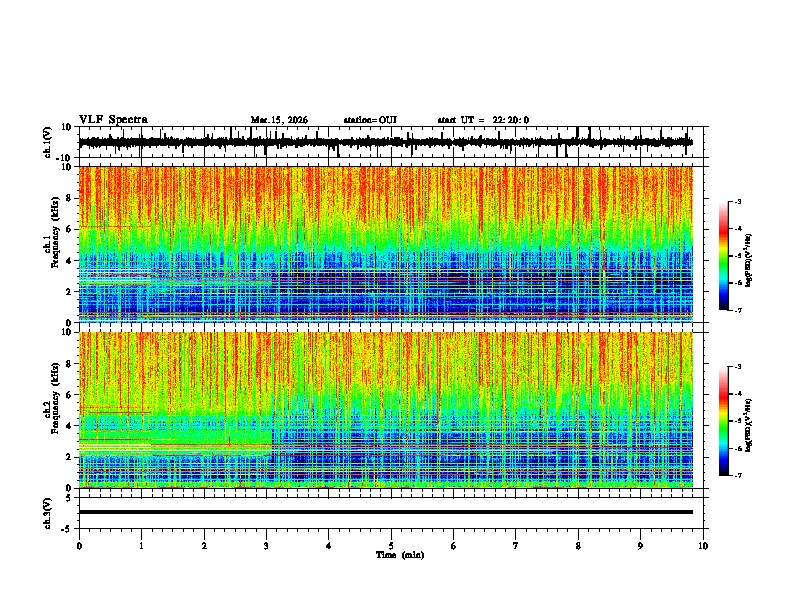The image size is (792, 612).
Task: Click time axis tick label "0"
Action: 79,546
